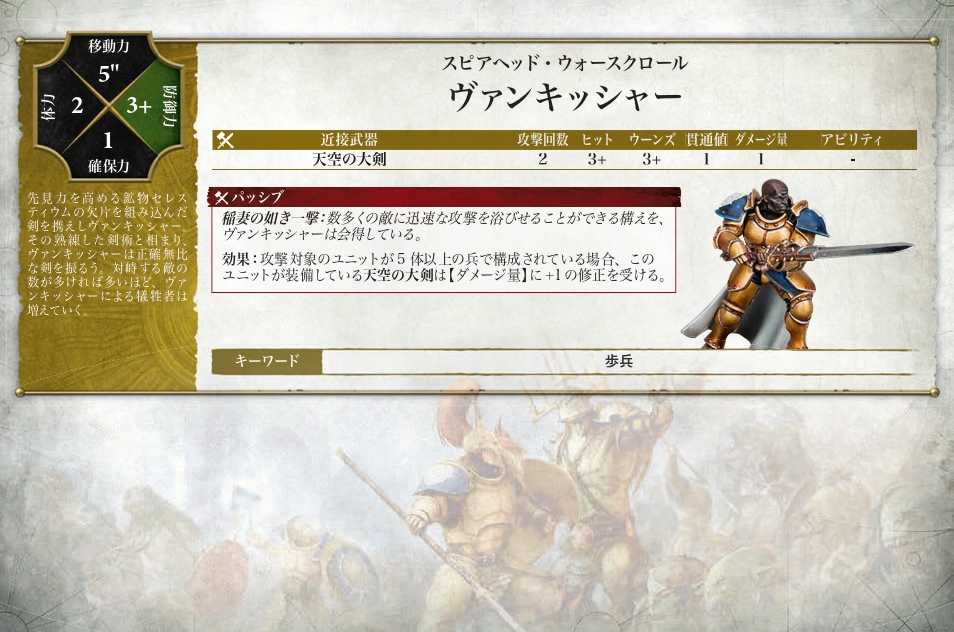
Task: Click スピアヘッド・ウォースクロール subtitle
Action: 565,63
